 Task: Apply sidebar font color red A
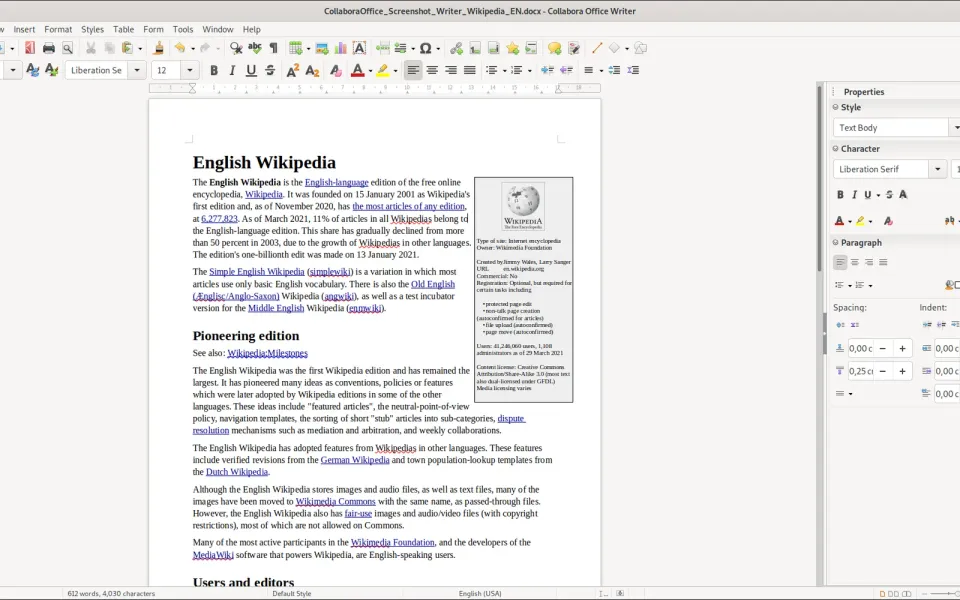point(839,220)
